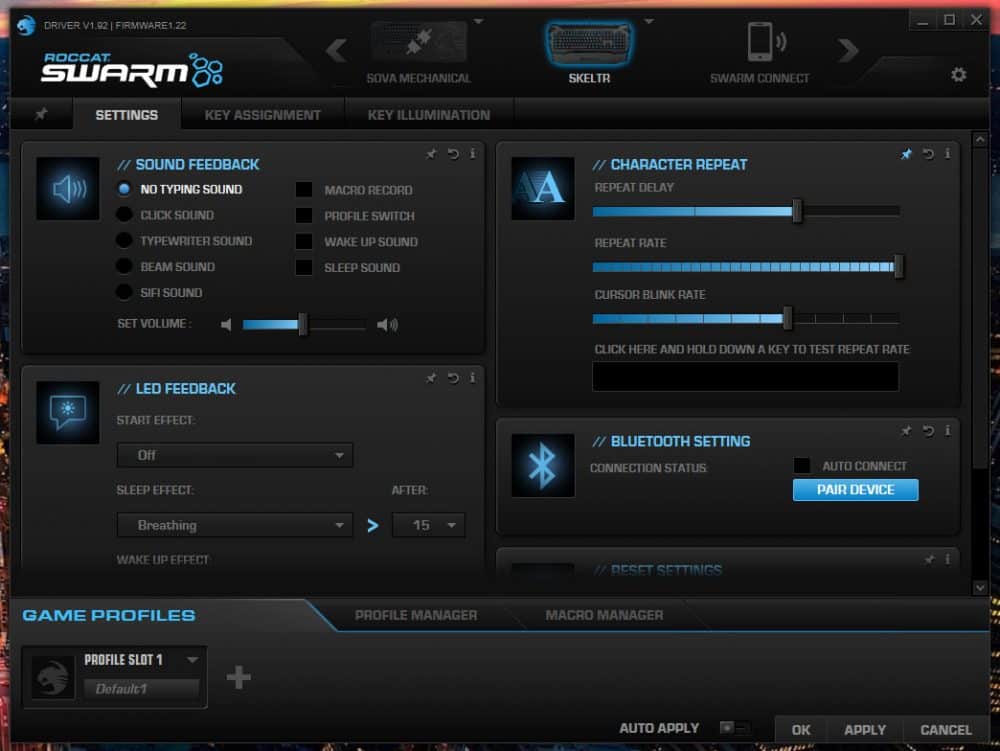Open the Start Effect dropdown

[235, 455]
